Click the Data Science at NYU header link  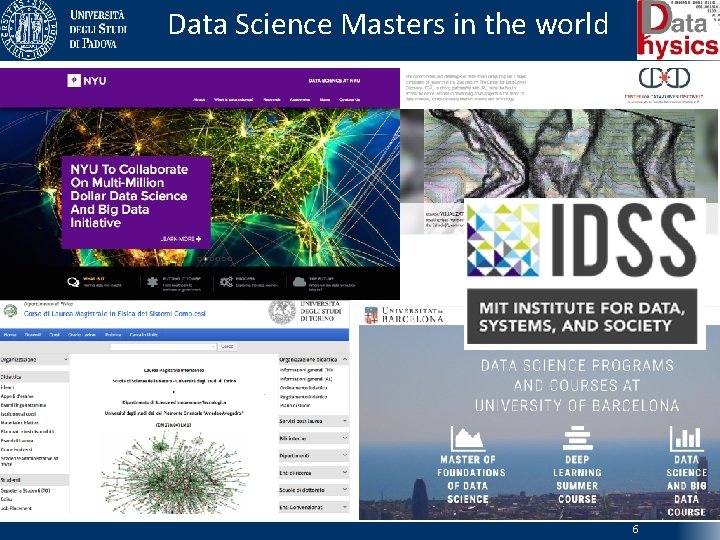pyautogui.click(x=334, y=81)
